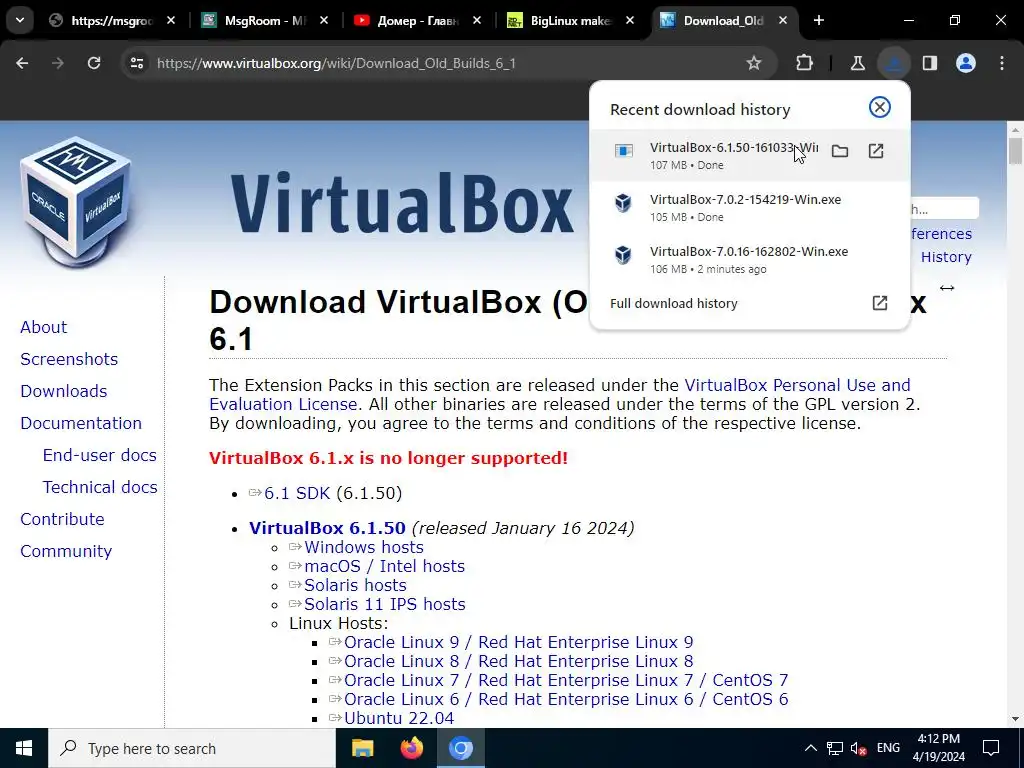The height and width of the screenshot is (768, 1024).
Task: Click the VirtualBox cube logo
Action: [76, 201]
